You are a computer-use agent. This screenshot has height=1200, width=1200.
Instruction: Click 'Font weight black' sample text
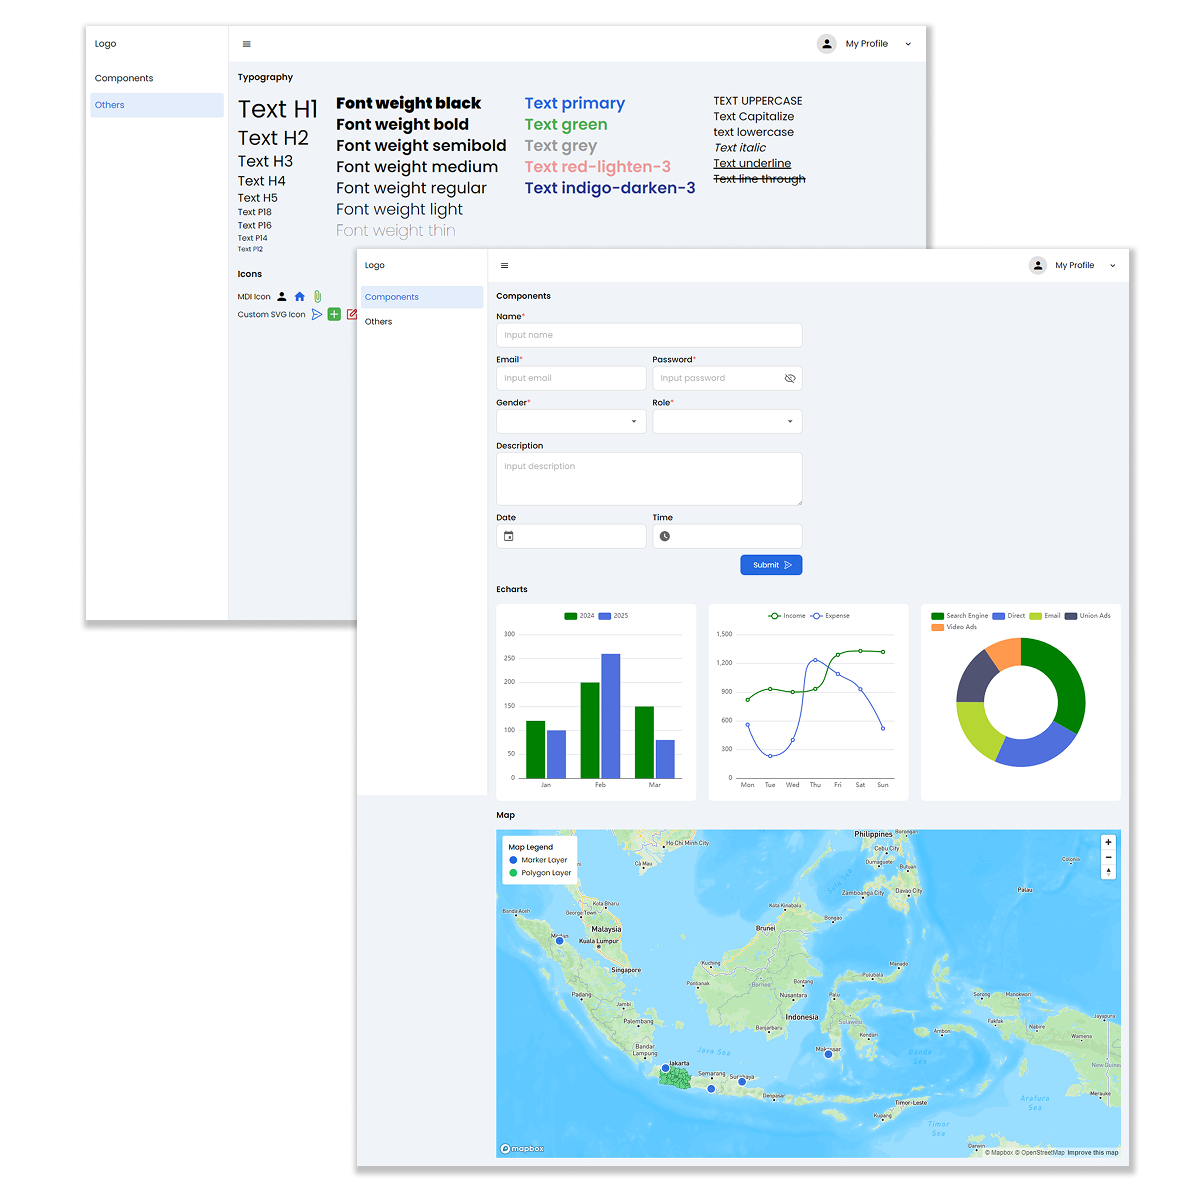(408, 103)
